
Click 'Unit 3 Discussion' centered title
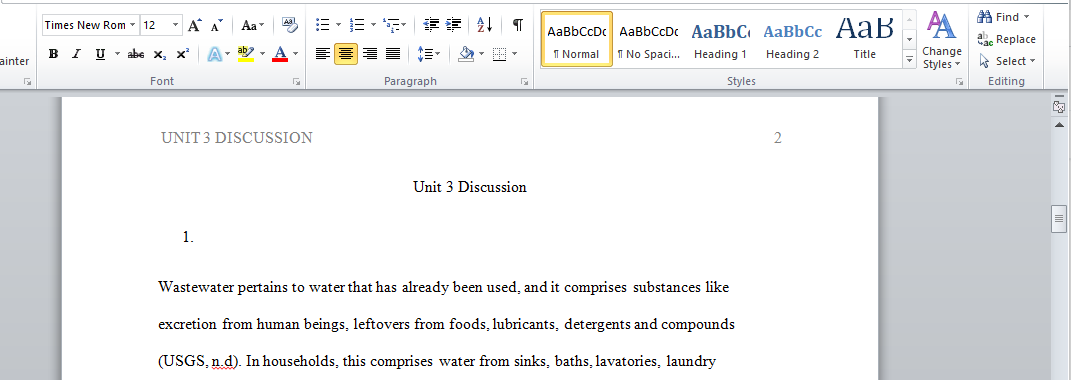tap(470, 187)
